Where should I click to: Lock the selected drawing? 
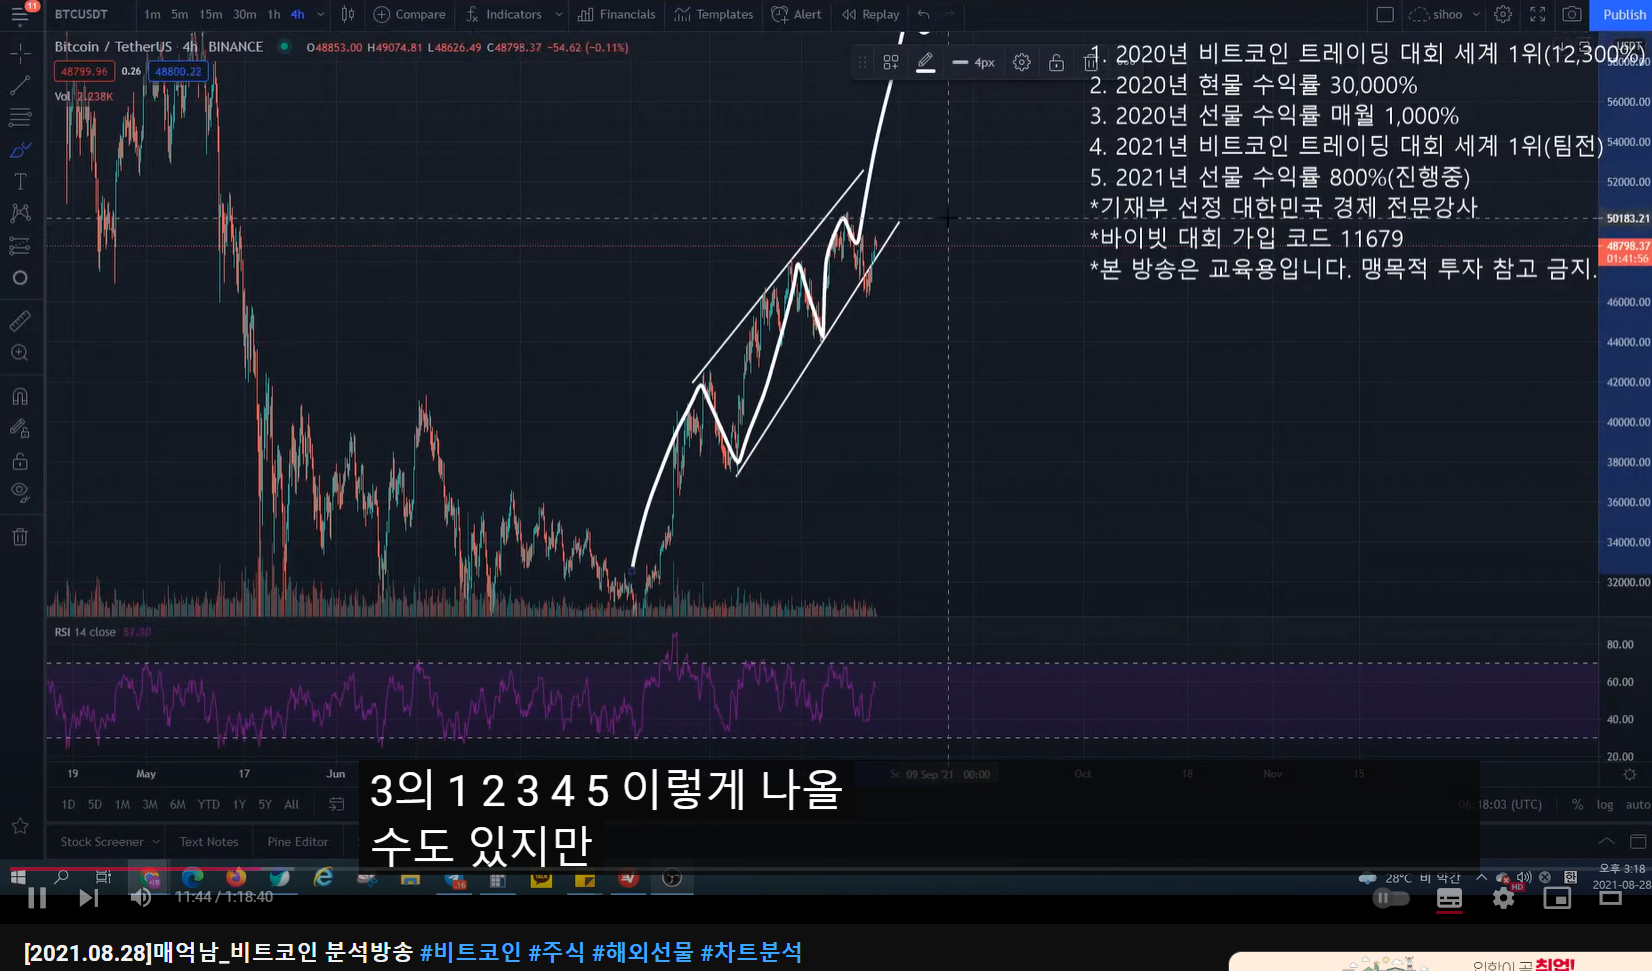(x=1056, y=62)
